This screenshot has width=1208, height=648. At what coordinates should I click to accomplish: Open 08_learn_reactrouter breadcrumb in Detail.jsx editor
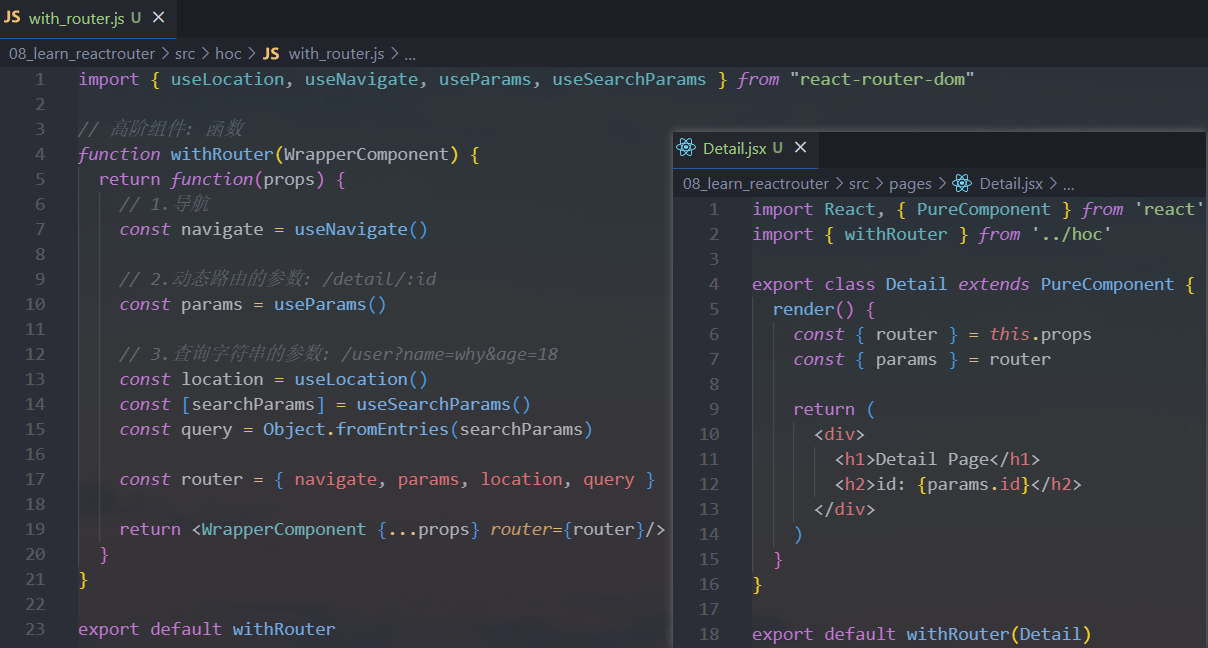[756, 184]
